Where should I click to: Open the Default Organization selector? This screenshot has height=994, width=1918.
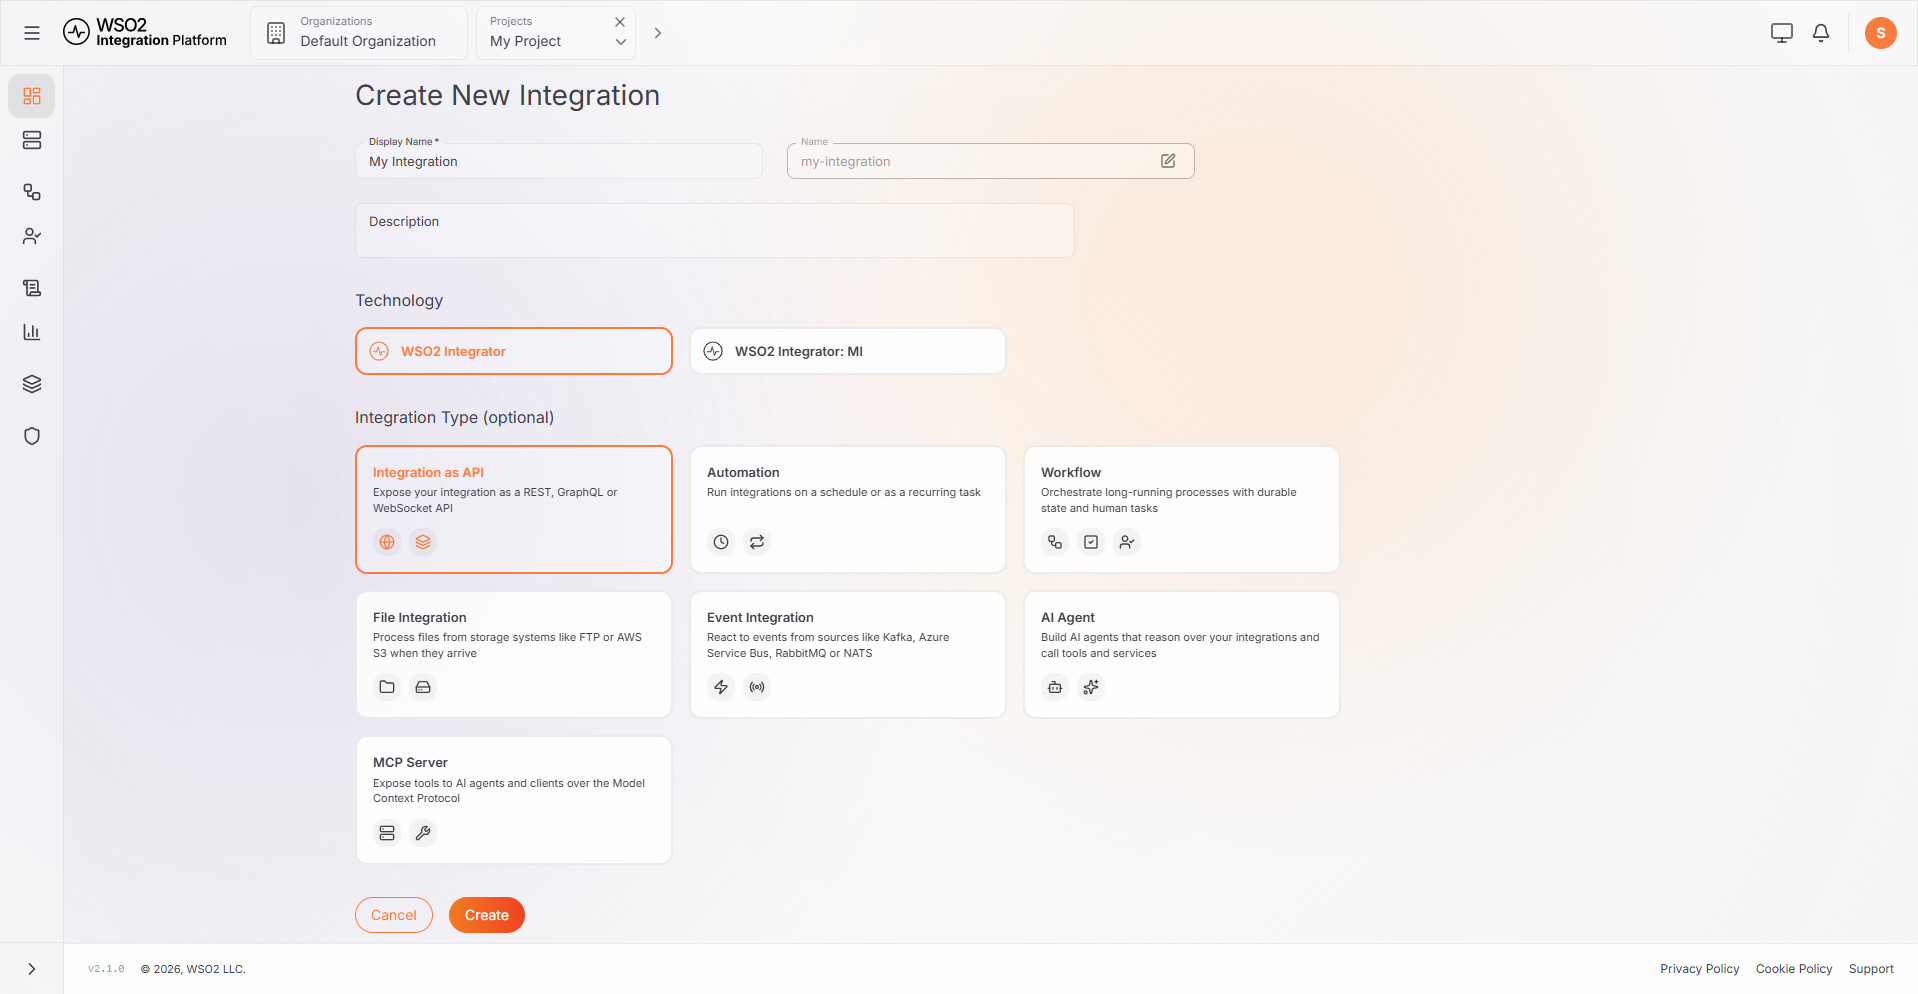click(359, 33)
